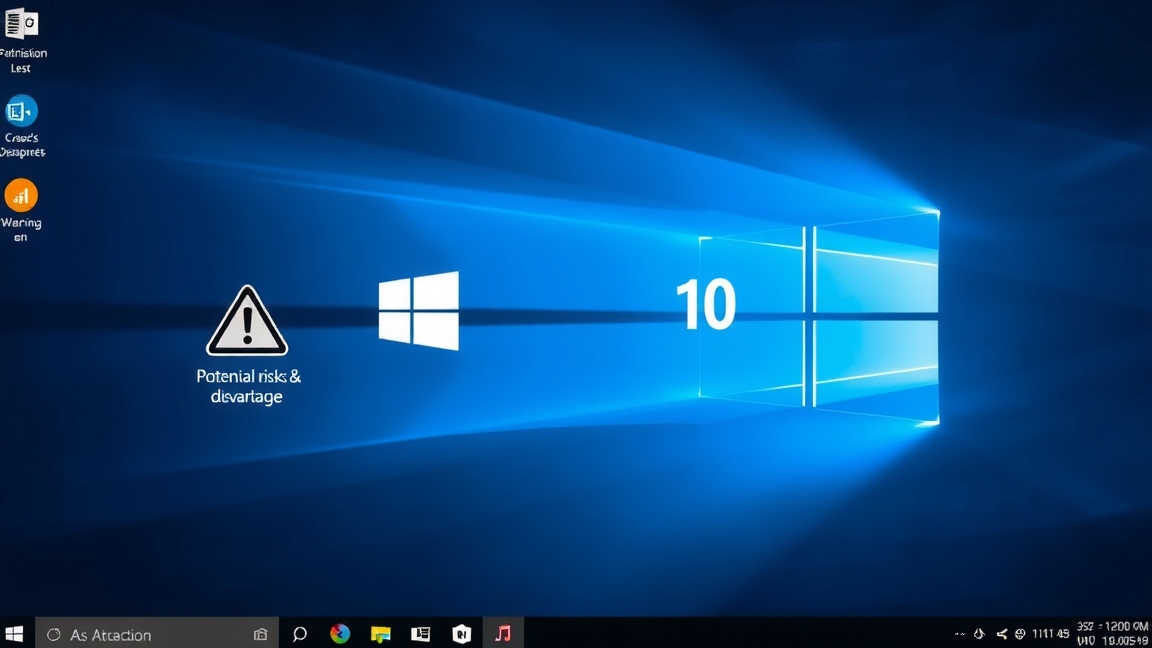The image size is (1152, 648).
Task: Select the search magnifier on the taskbar
Action: [x=299, y=633]
